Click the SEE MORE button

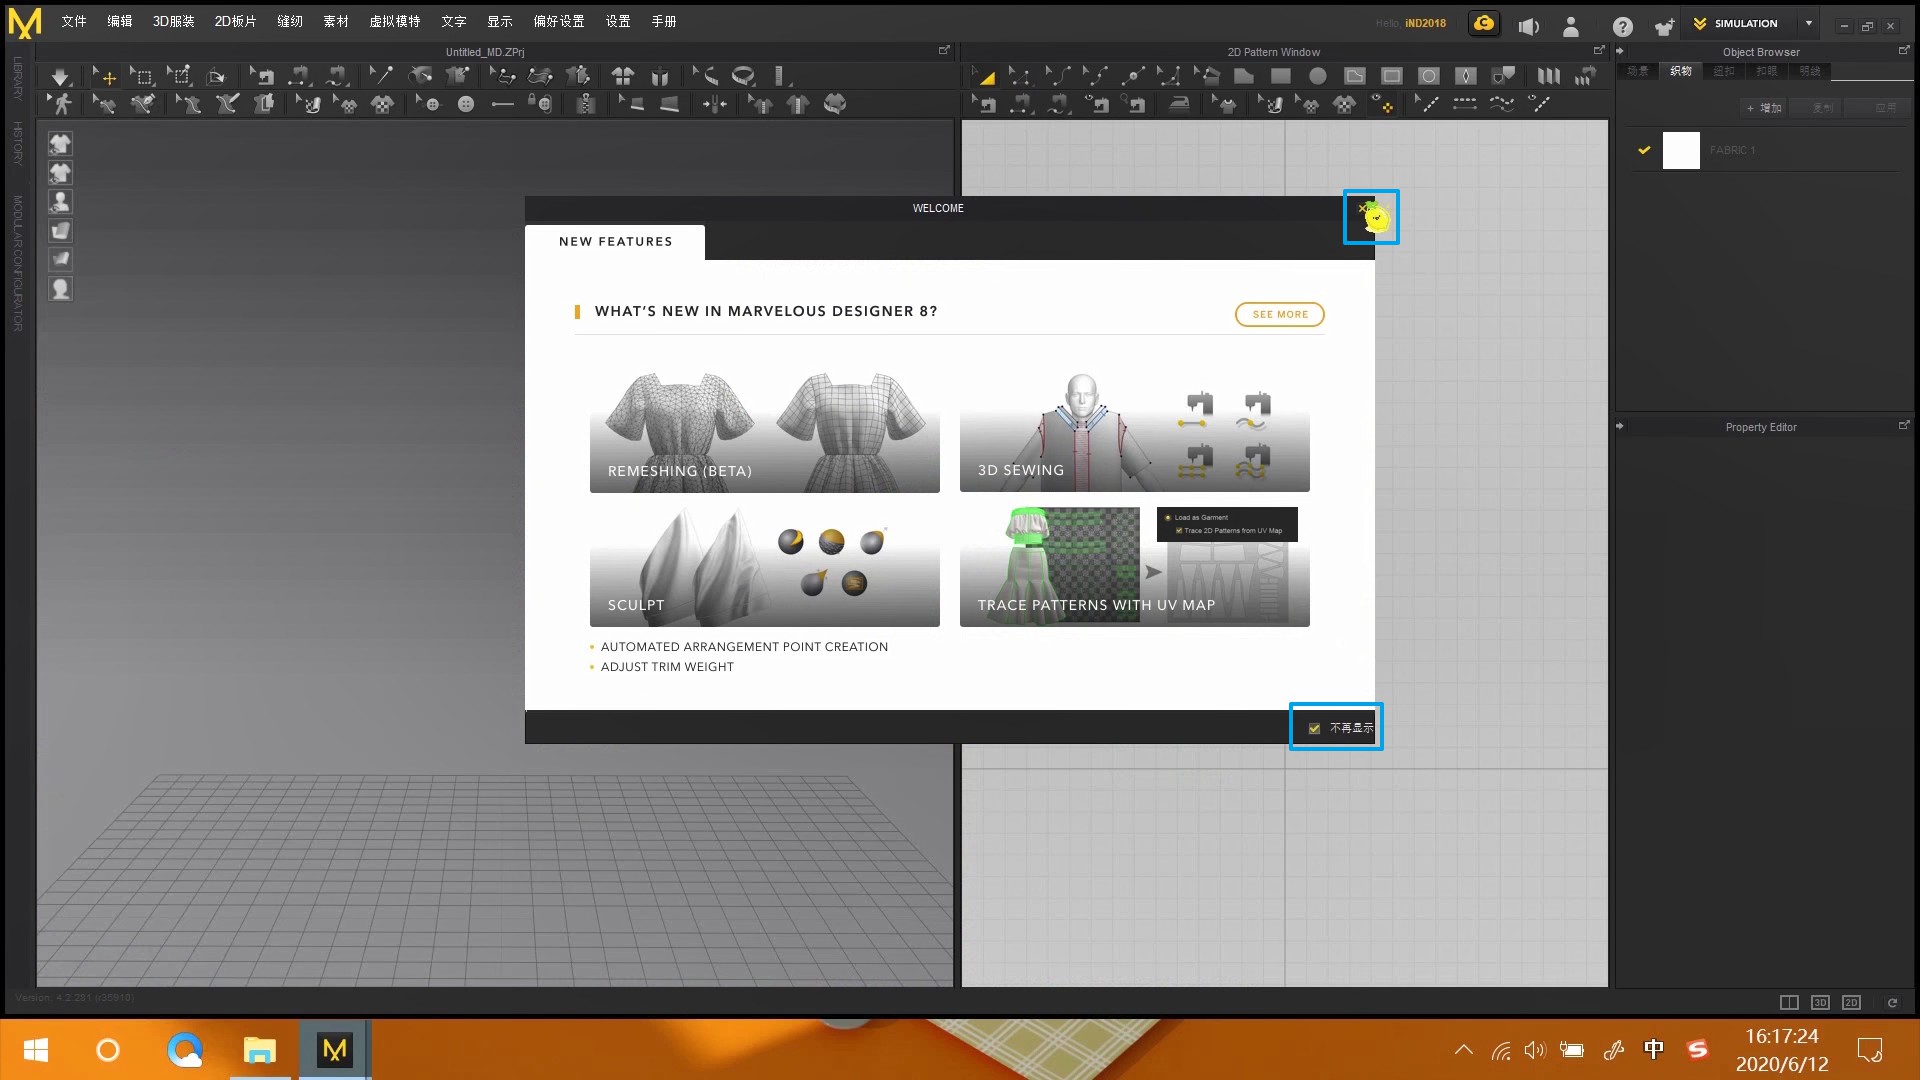[1279, 314]
